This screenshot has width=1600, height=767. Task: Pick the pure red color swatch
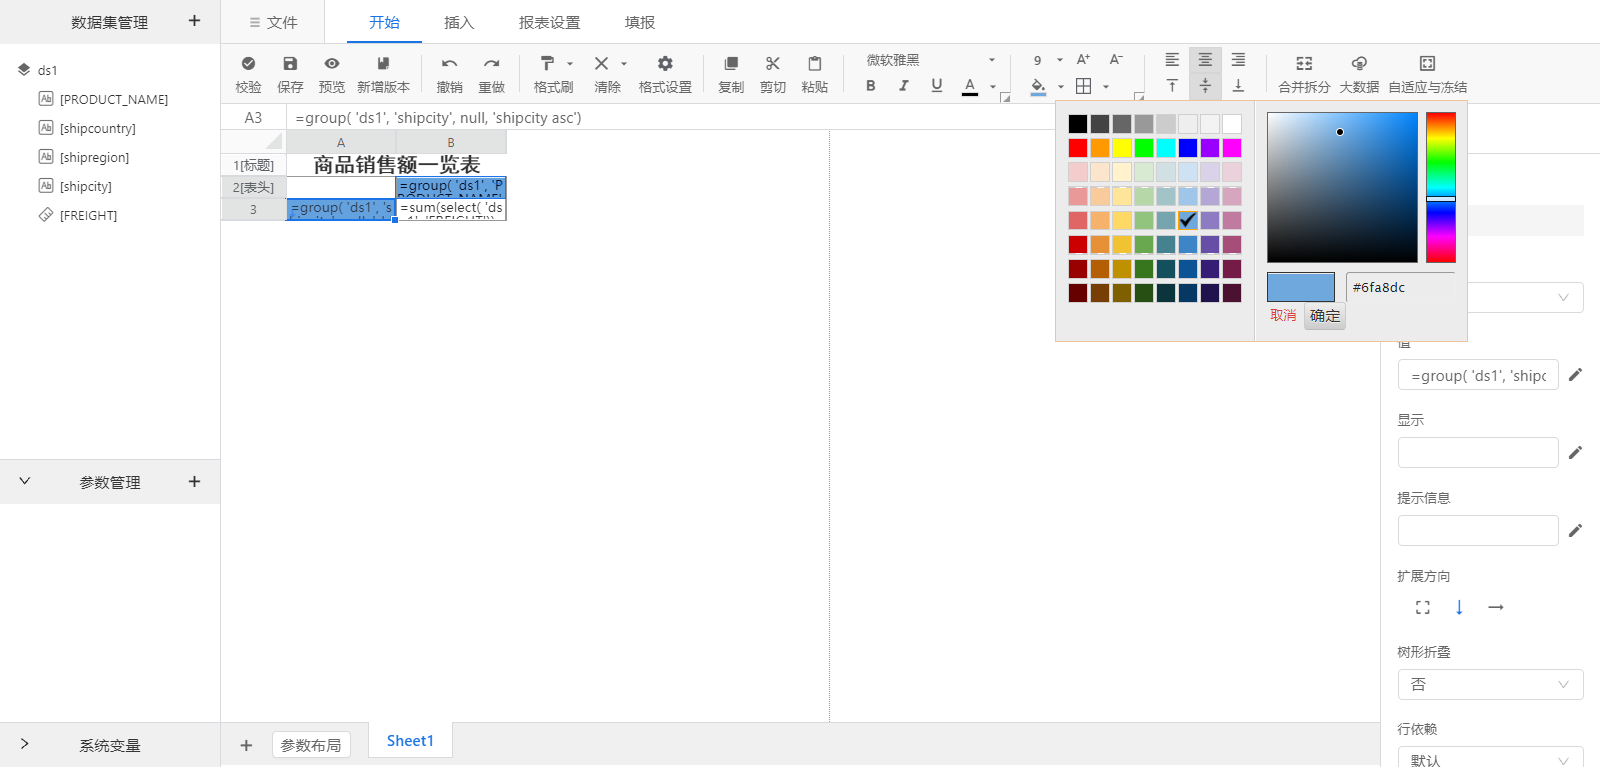1078,148
